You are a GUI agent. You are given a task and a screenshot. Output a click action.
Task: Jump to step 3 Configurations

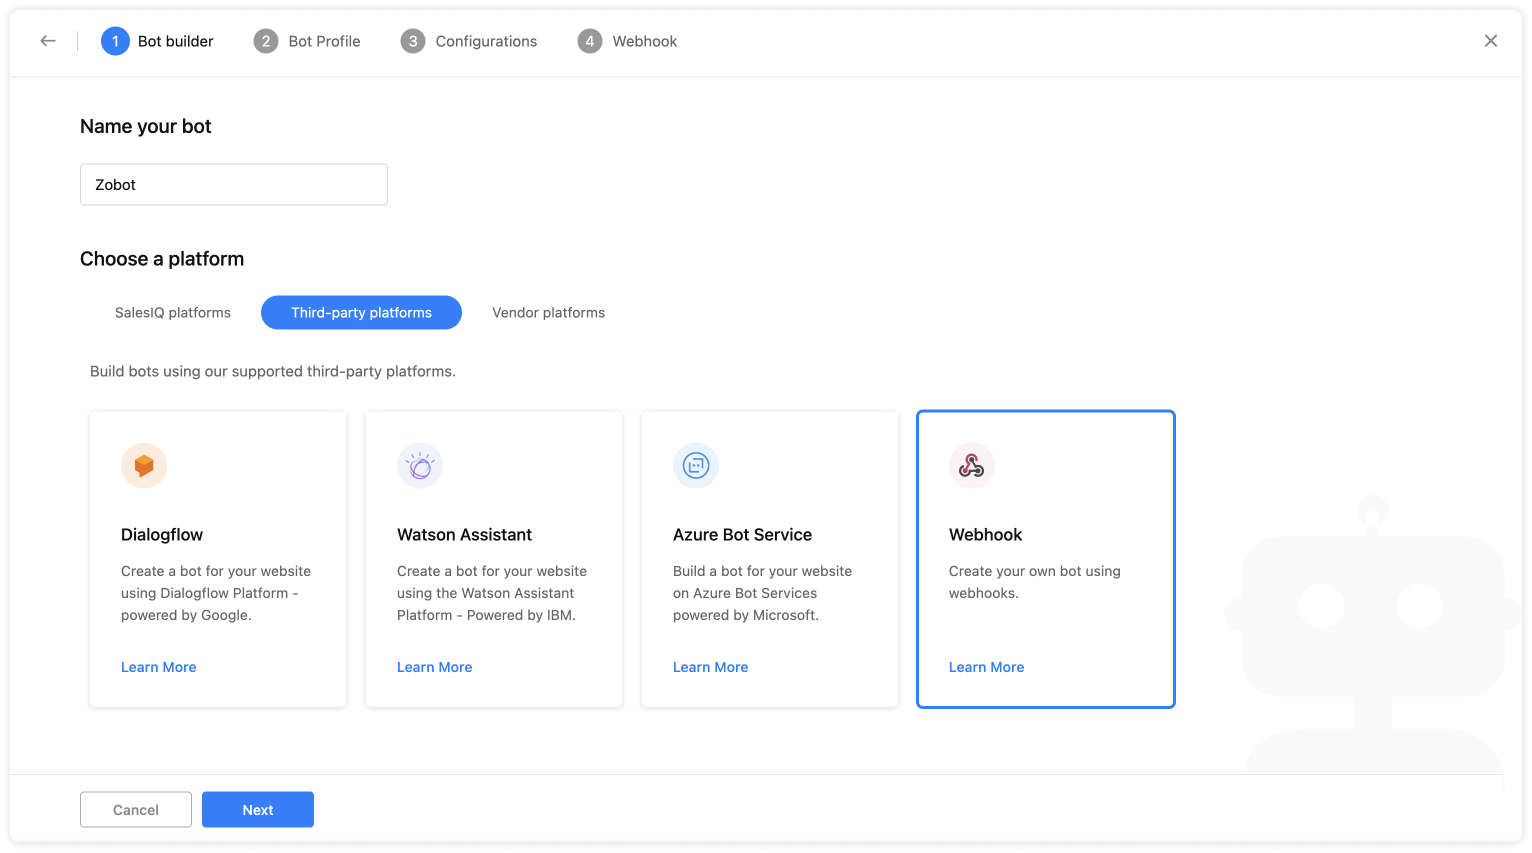[x=469, y=41]
